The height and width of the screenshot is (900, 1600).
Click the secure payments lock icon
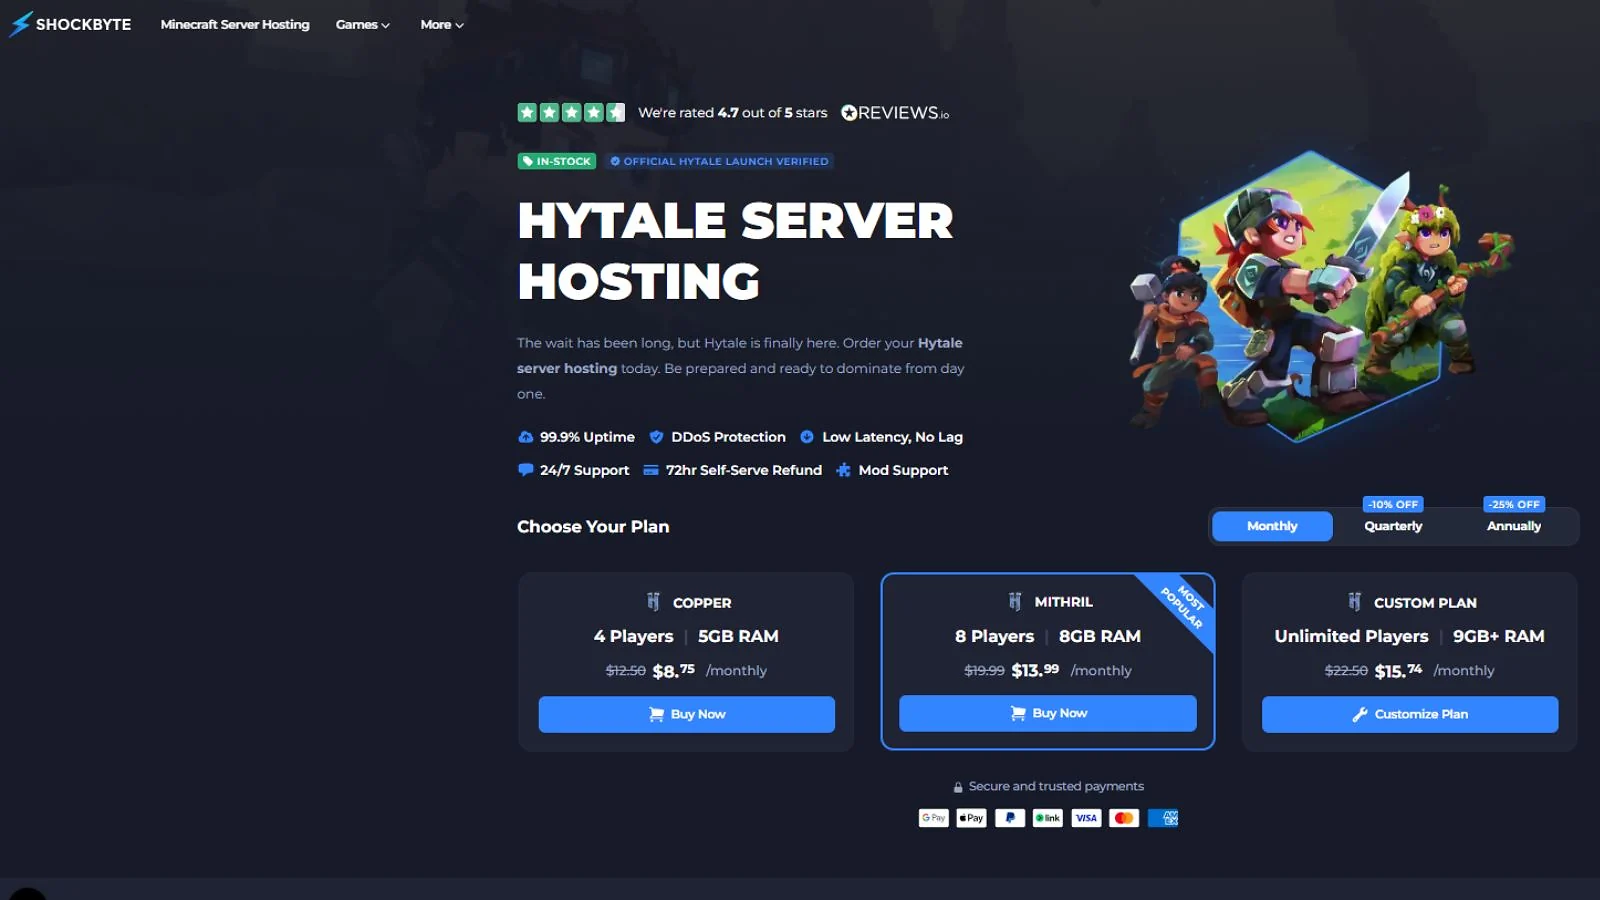coord(958,787)
